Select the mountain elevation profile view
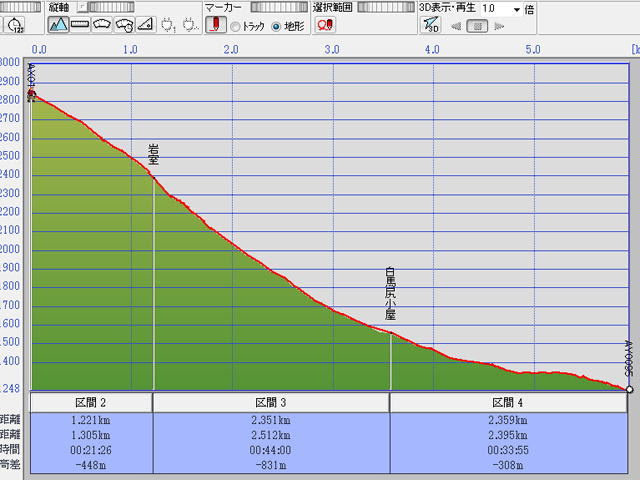 [58, 25]
